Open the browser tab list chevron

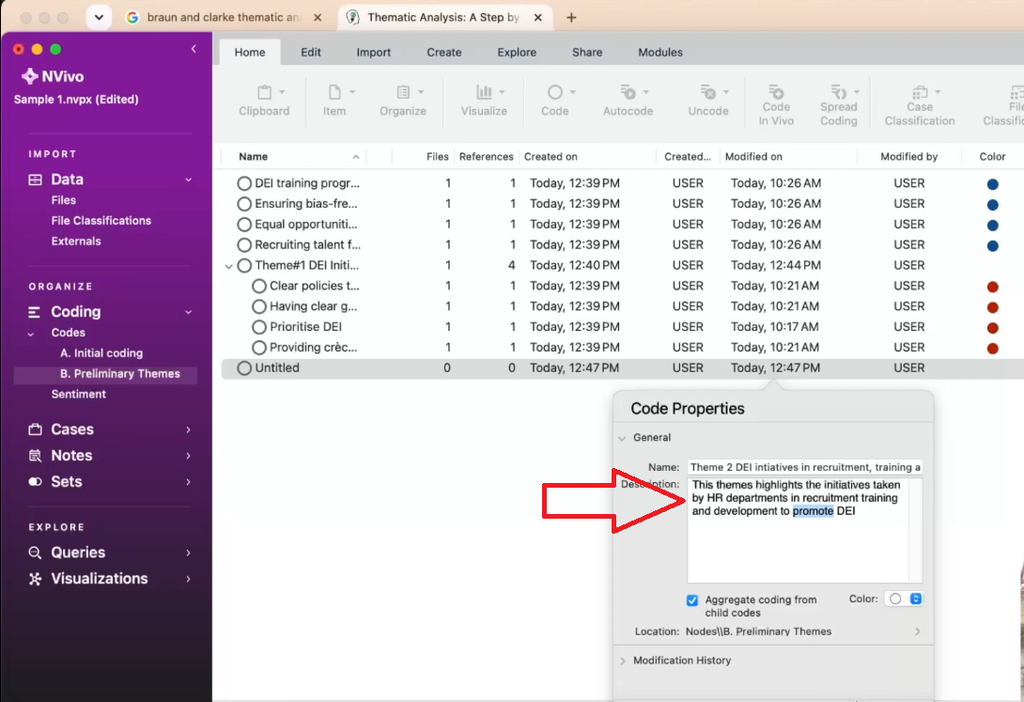point(99,18)
